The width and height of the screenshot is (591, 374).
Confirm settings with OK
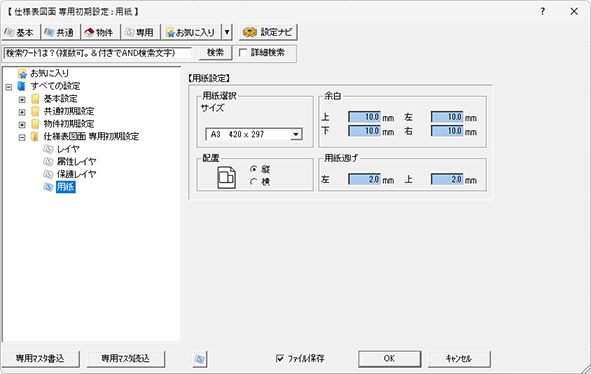(x=389, y=359)
